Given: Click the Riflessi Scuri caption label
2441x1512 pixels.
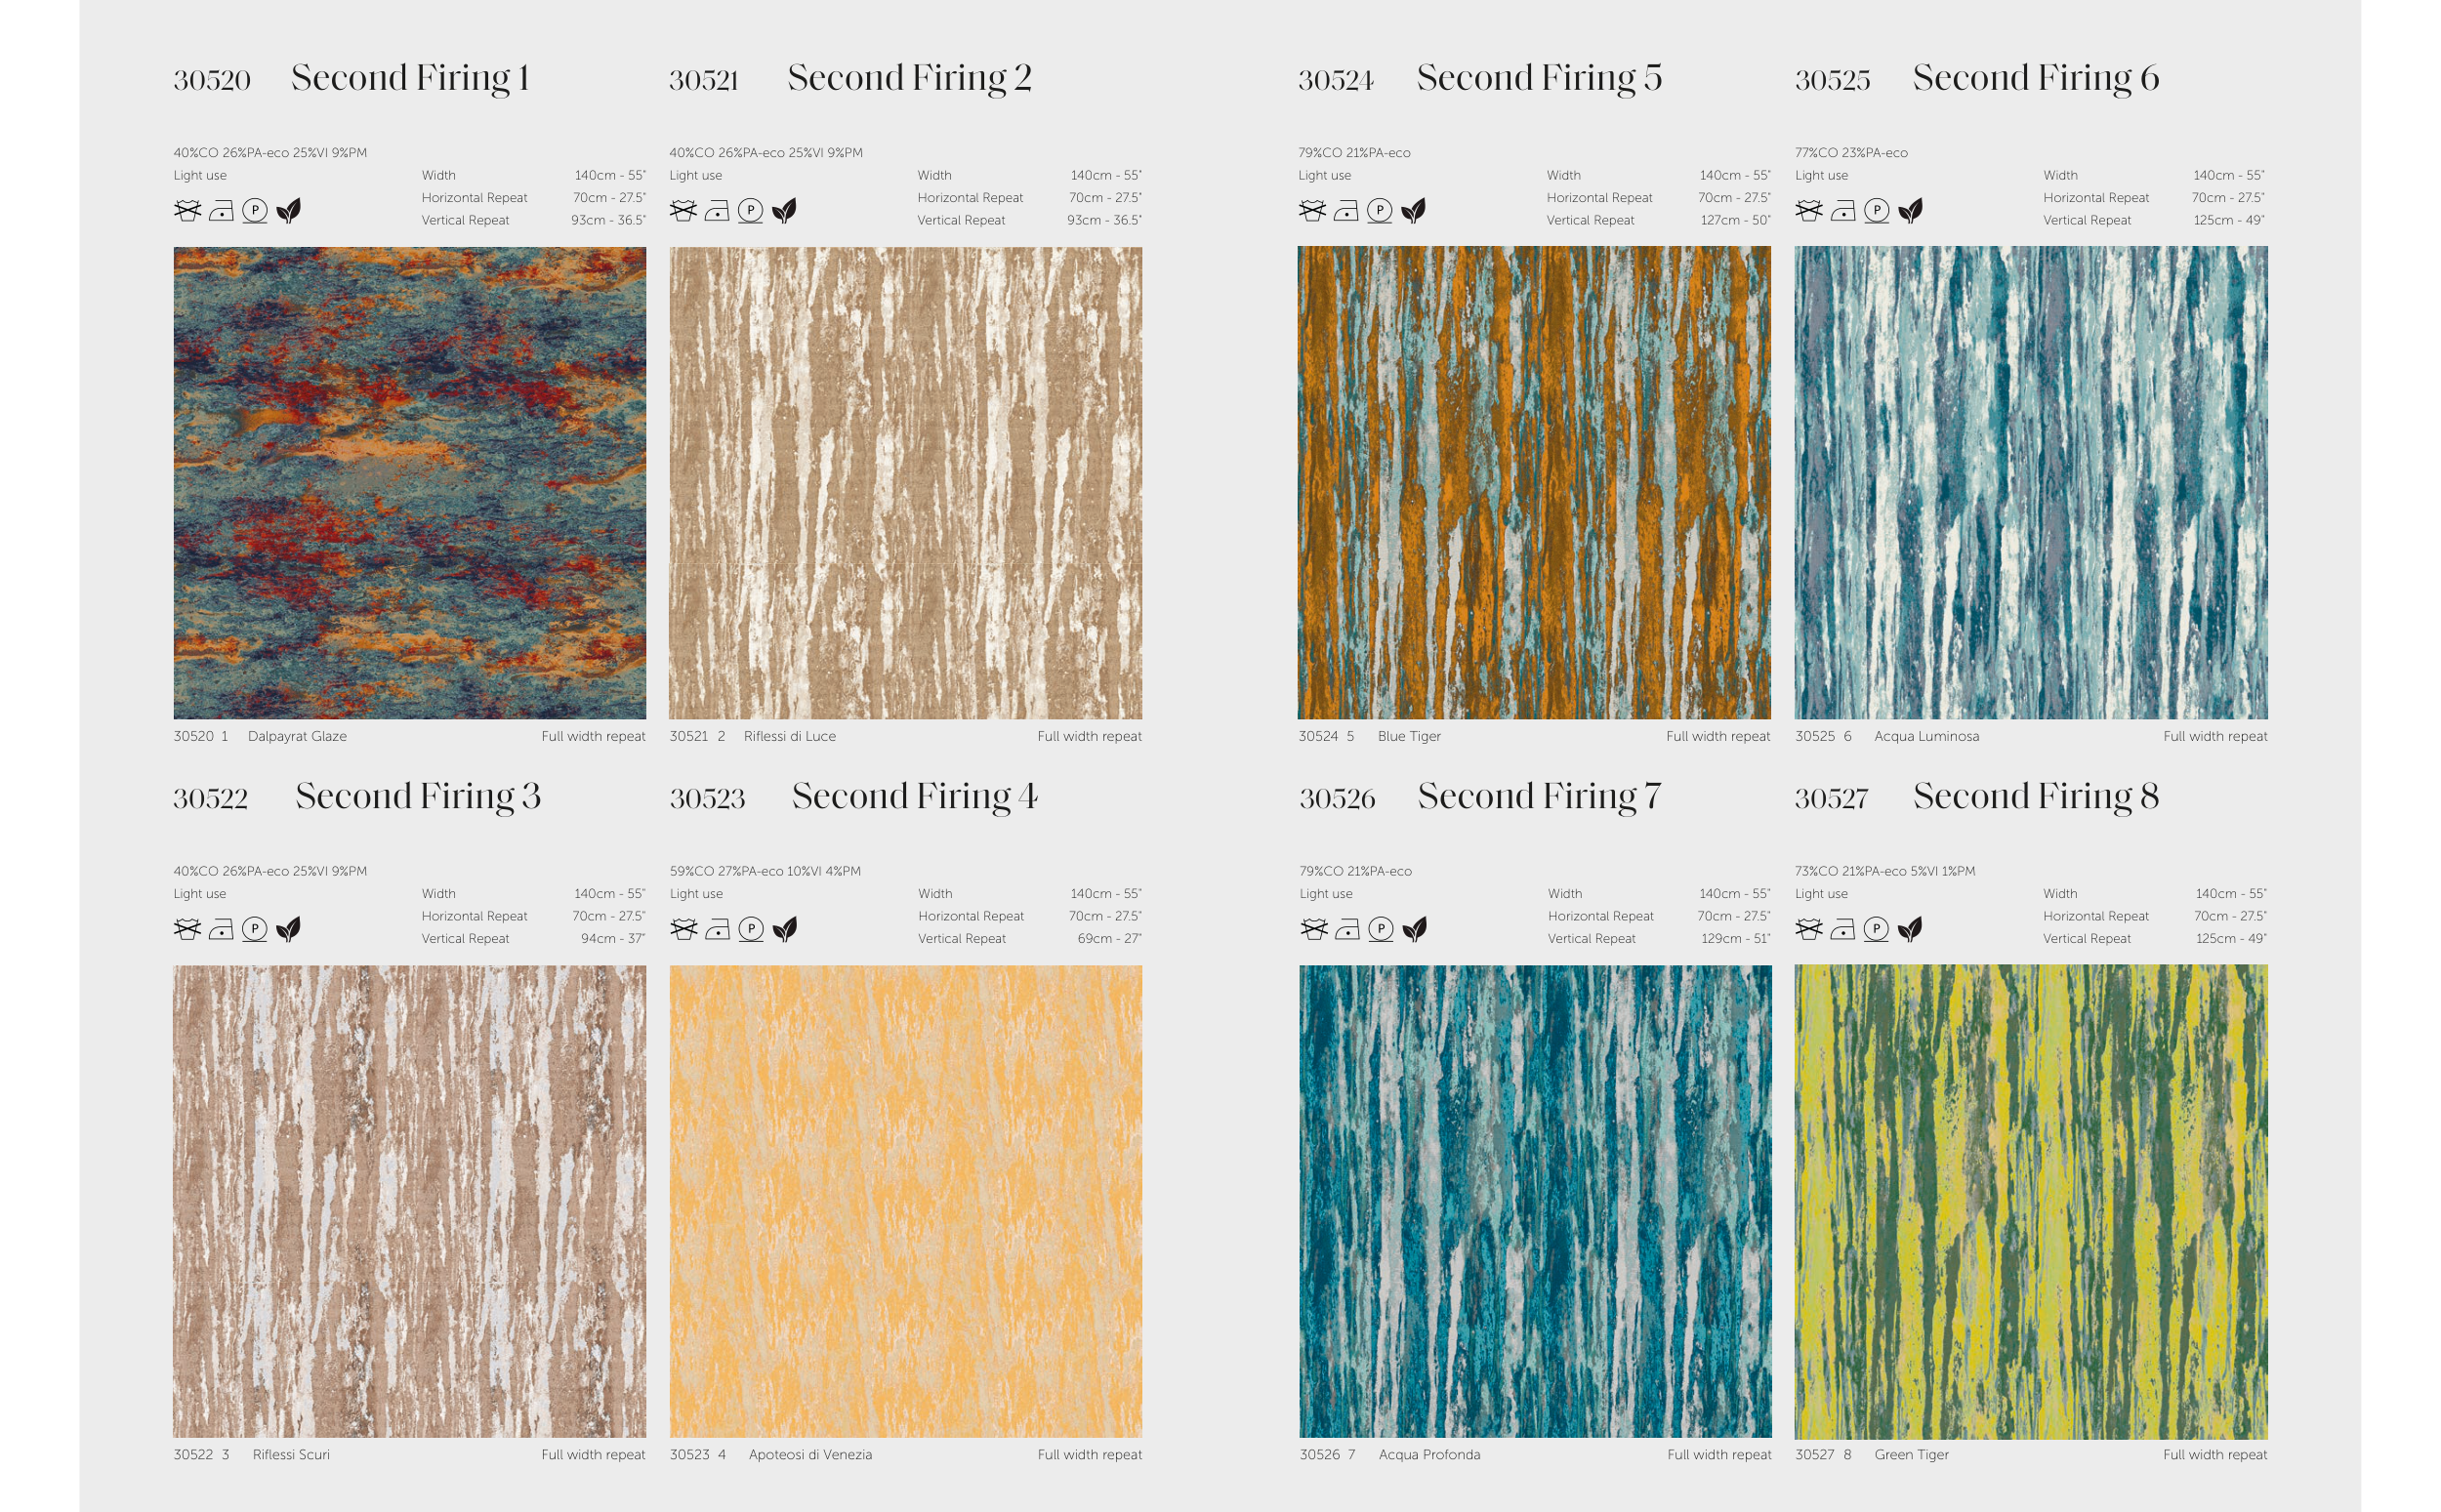Looking at the screenshot, I should point(291,1454).
